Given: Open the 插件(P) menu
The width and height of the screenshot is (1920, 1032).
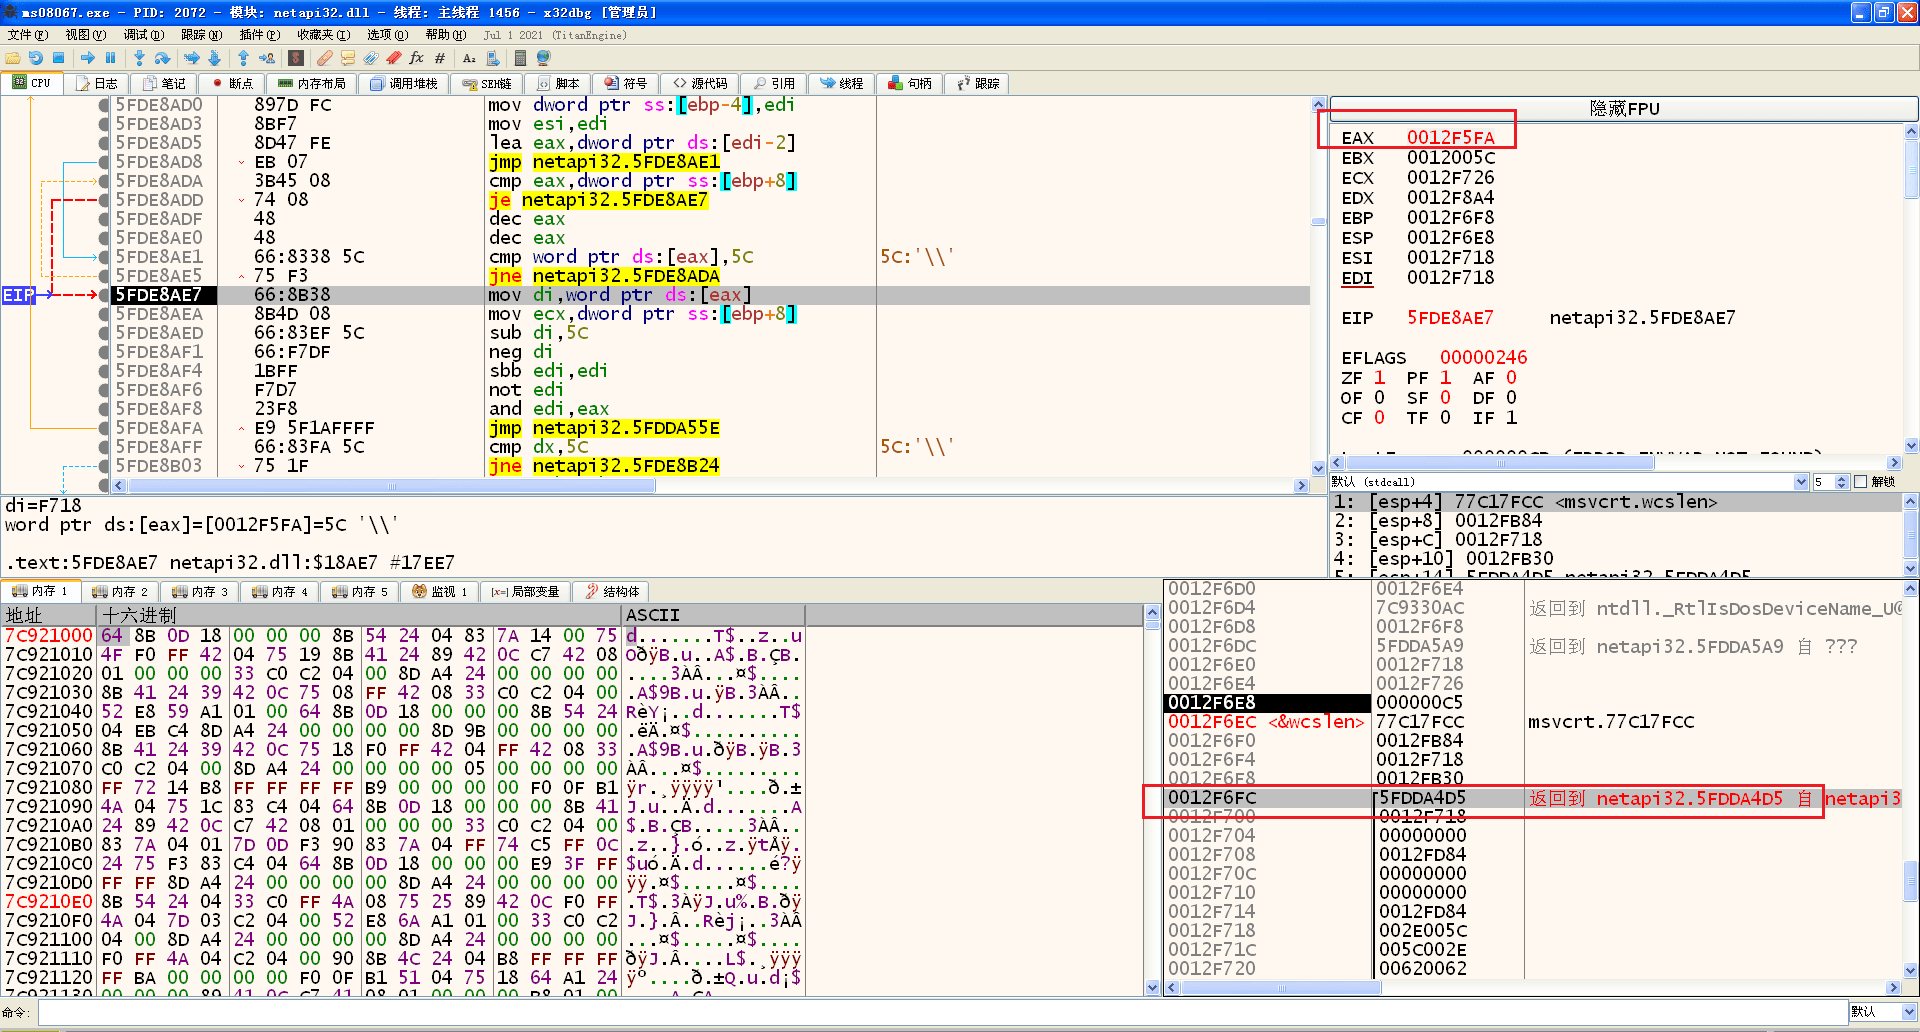Looking at the screenshot, I should pyautogui.click(x=259, y=35).
